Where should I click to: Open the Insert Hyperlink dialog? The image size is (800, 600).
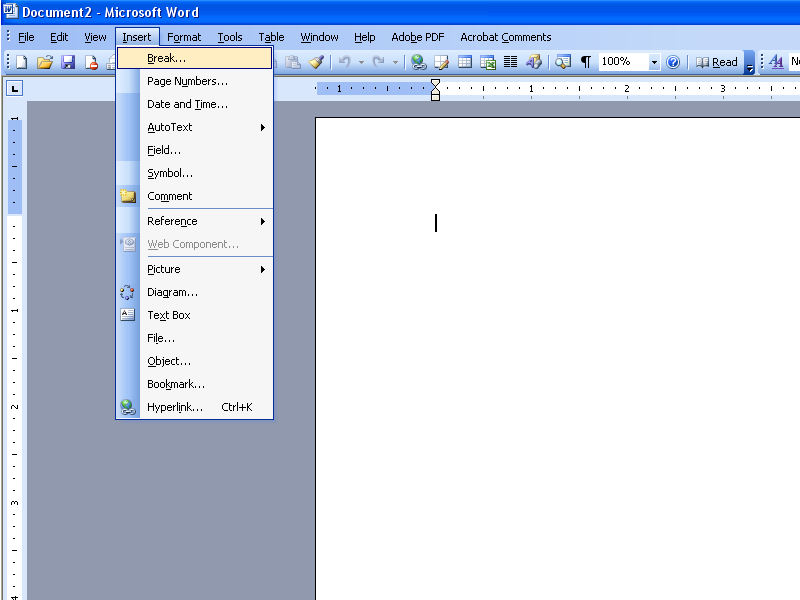(418, 61)
